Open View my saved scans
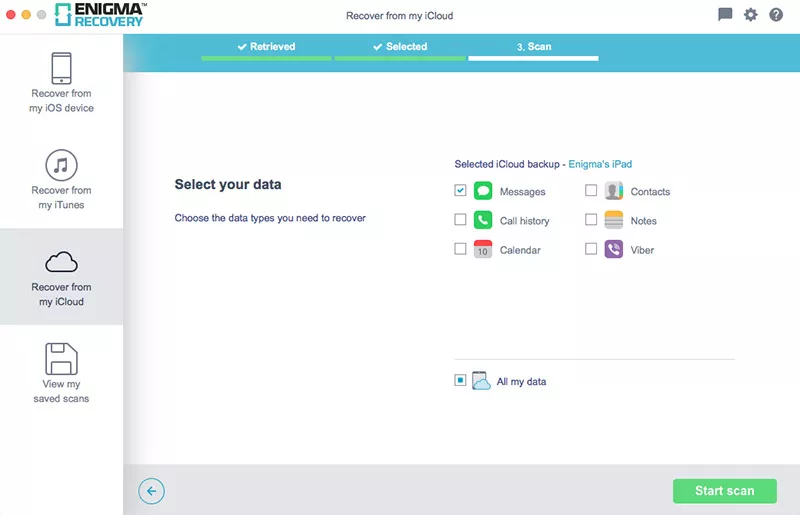Screen dimensions: 800x515 (x=61, y=373)
